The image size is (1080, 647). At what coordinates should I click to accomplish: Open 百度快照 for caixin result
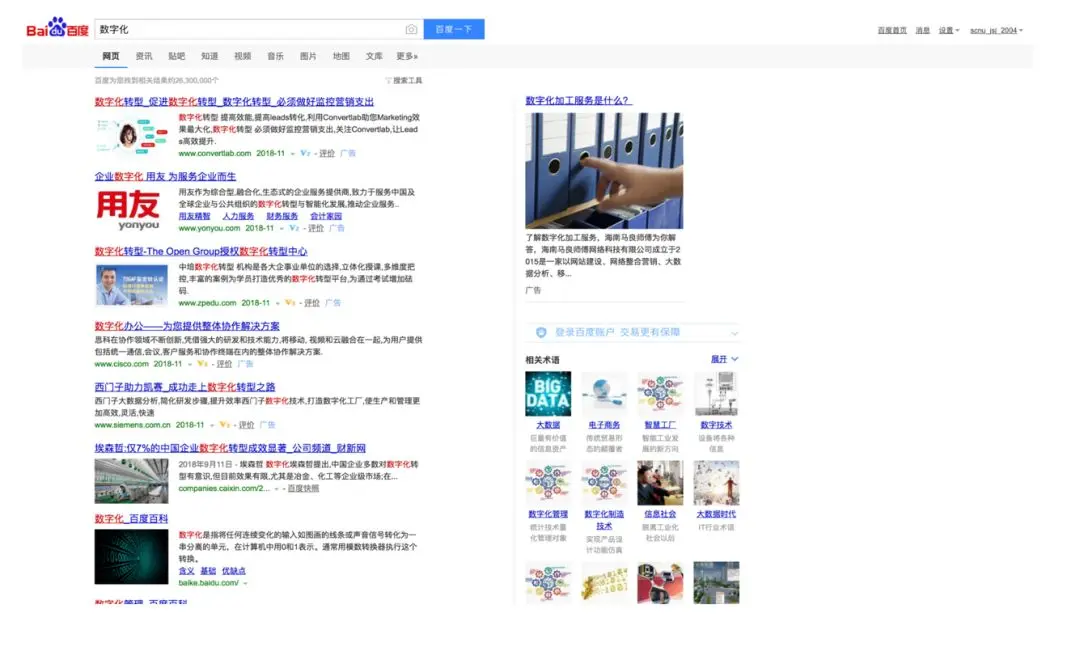(x=303, y=489)
